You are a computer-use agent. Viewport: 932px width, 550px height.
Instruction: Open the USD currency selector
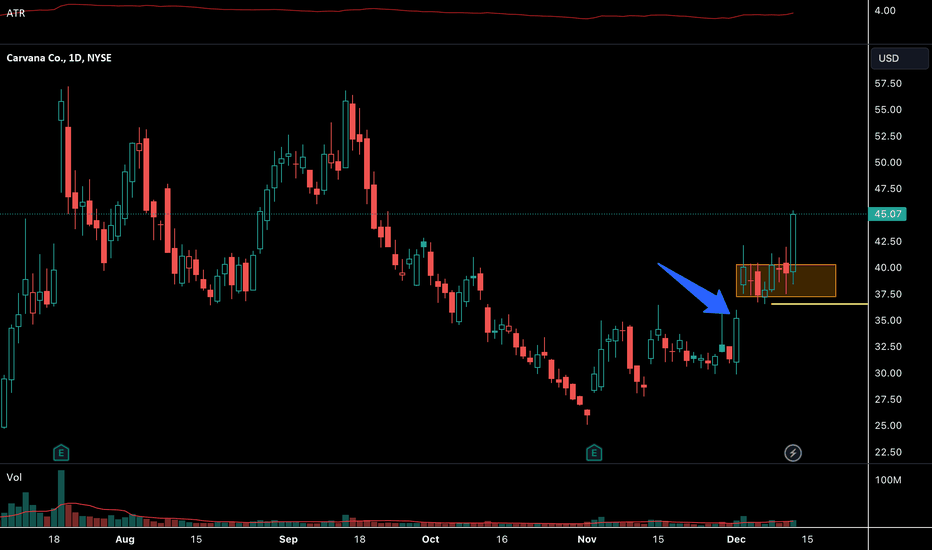[899, 58]
